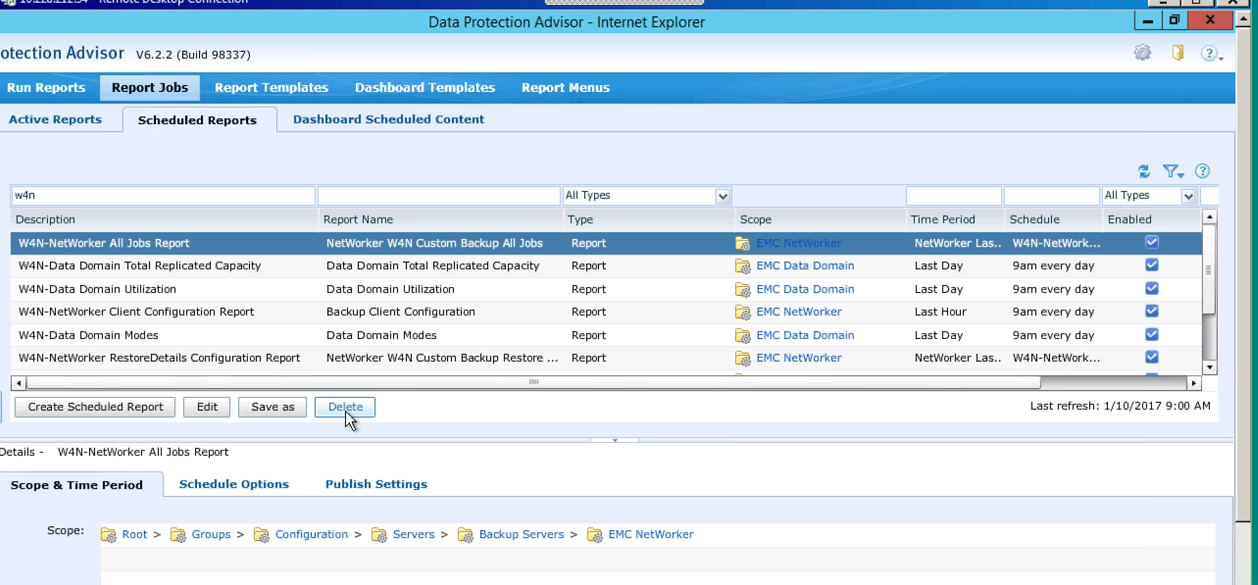The width and height of the screenshot is (1258, 585).
Task: Click EMC Data Domain scope link for Data Domain Modes
Action: (805, 335)
